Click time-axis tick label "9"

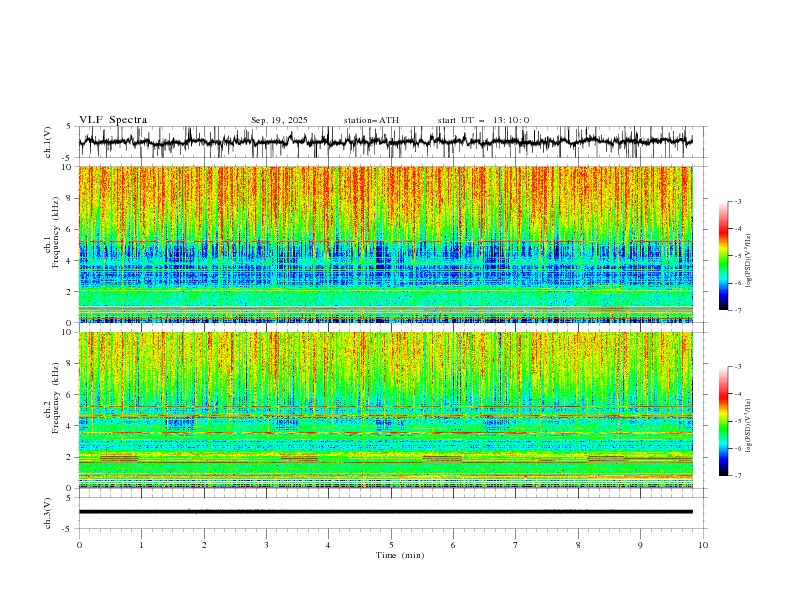(640, 545)
